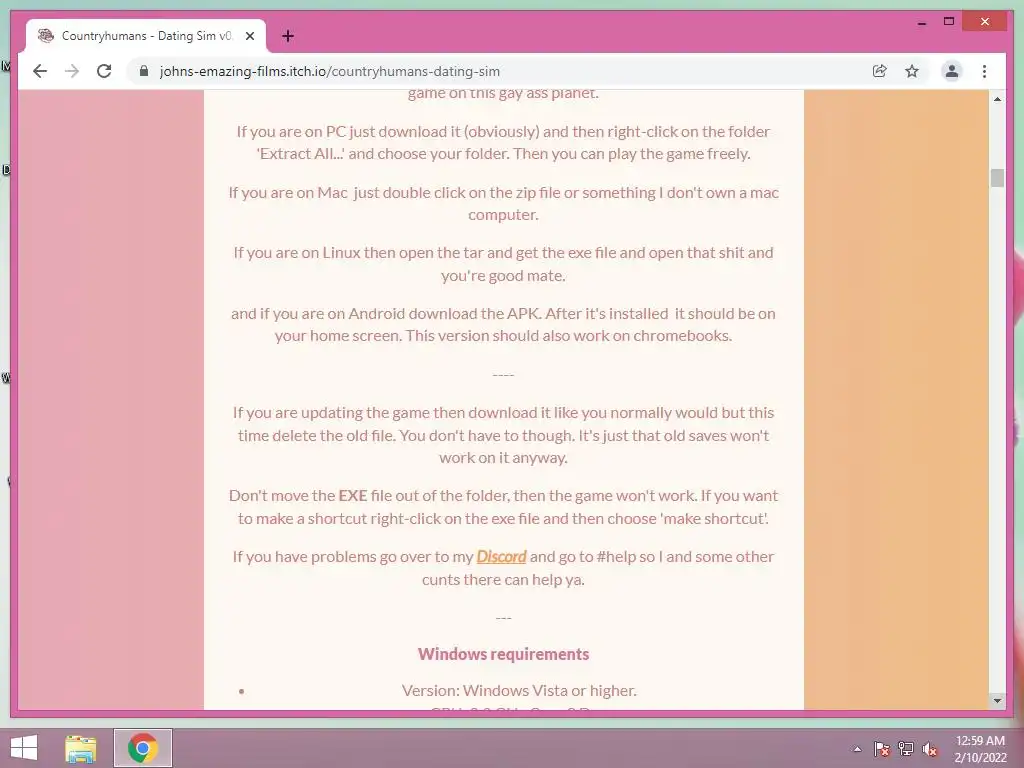Click the 'If you are on PC' paragraph
The width and height of the screenshot is (1024, 768).
(x=503, y=142)
